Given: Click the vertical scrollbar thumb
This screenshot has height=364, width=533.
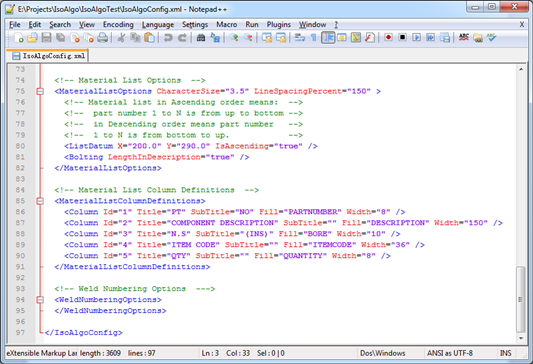Looking at the screenshot, I should click(x=520, y=299).
